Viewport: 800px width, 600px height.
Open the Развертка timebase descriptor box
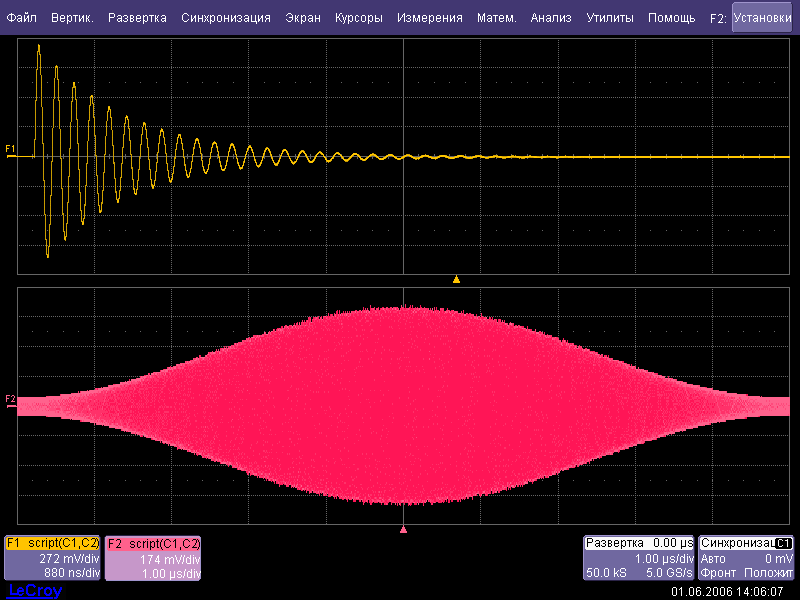click(639, 558)
